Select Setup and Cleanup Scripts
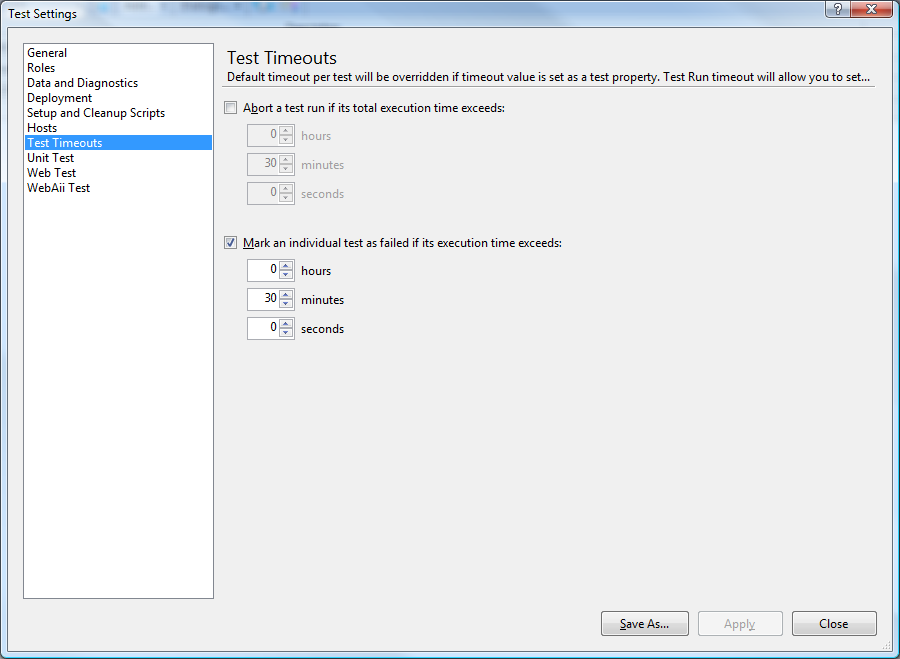The width and height of the screenshot is (900, 659). tap(96, 113)
